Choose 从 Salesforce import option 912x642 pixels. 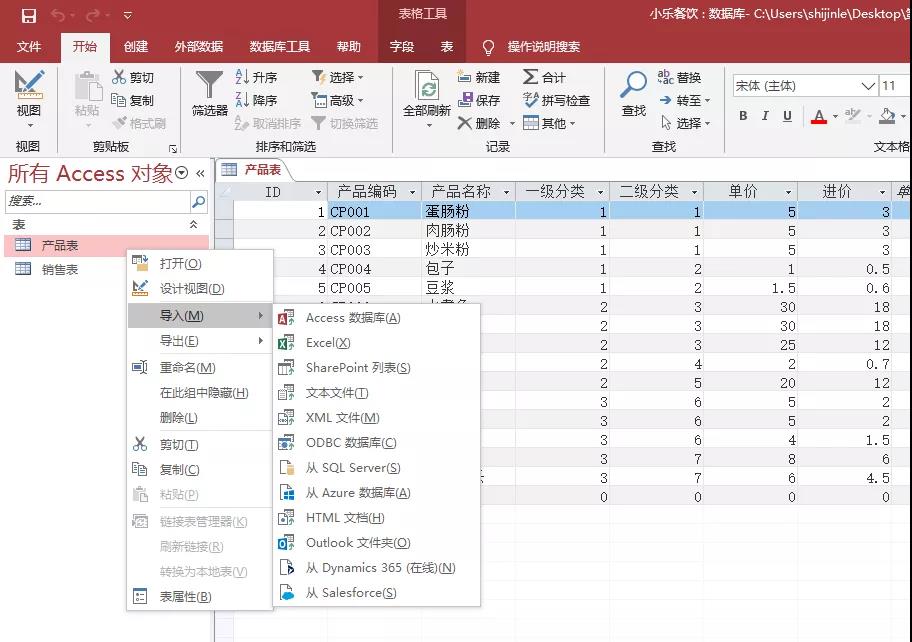(376, 593)
